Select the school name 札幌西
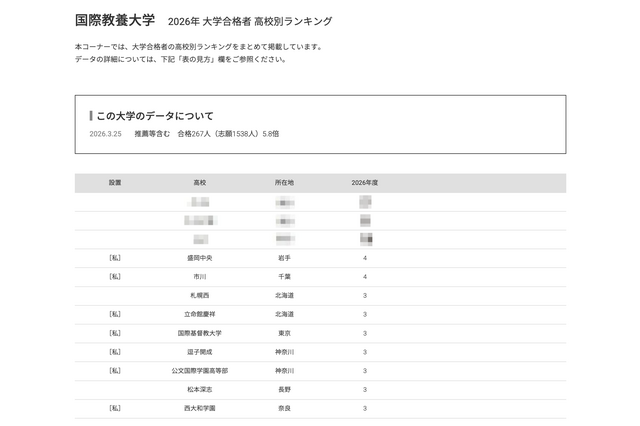 point(200,295)
